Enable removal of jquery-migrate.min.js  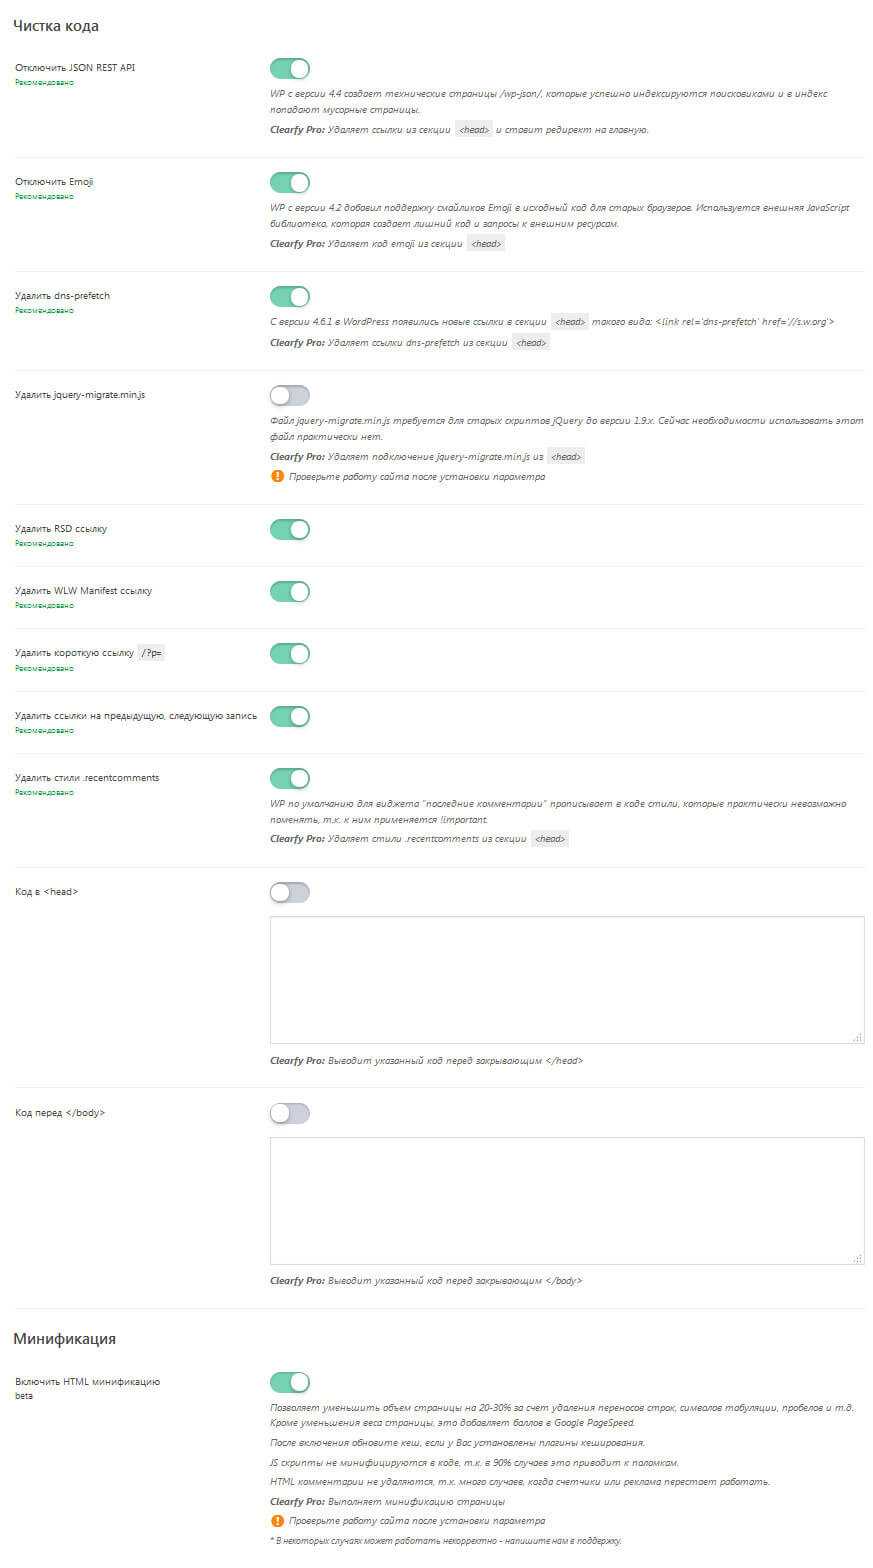click(x=290, y=396)
